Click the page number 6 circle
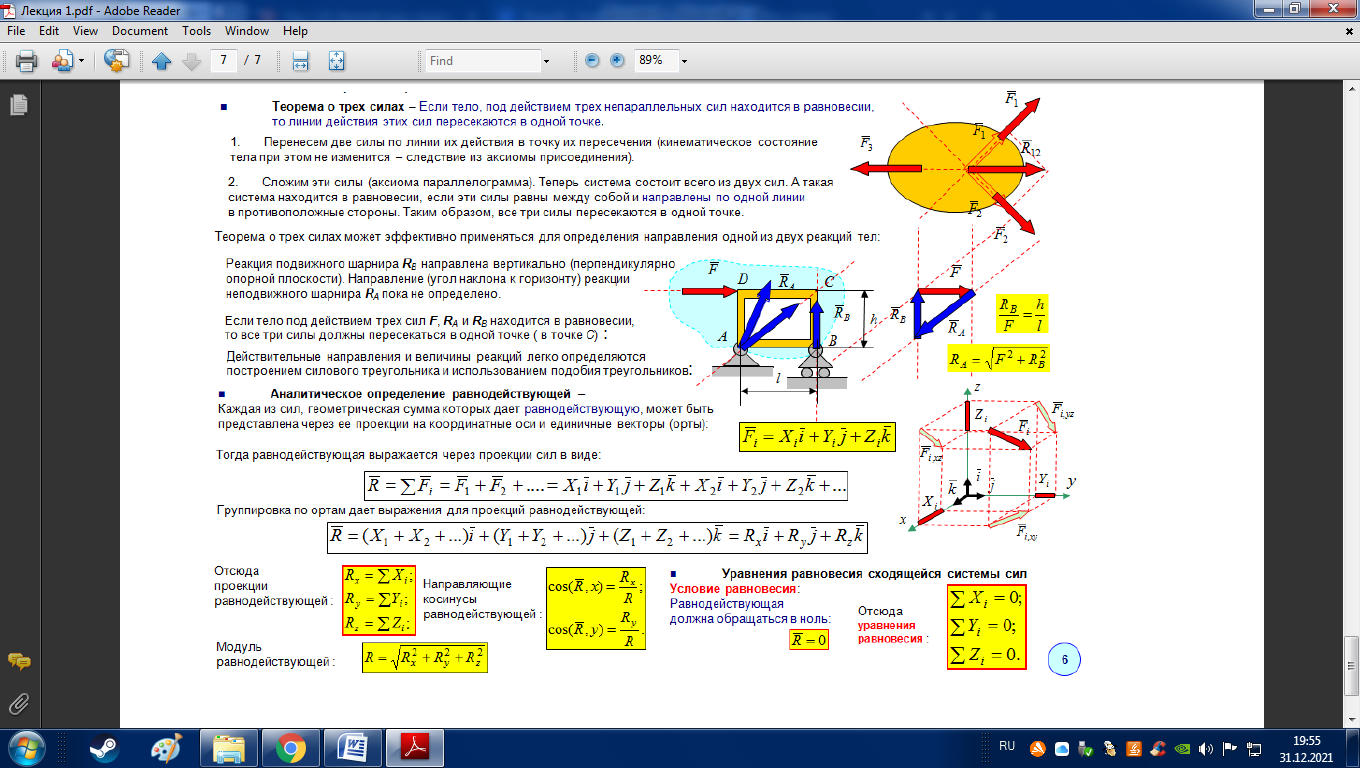The height and width of the screenshot is (768, 1360). (1065, 660)
